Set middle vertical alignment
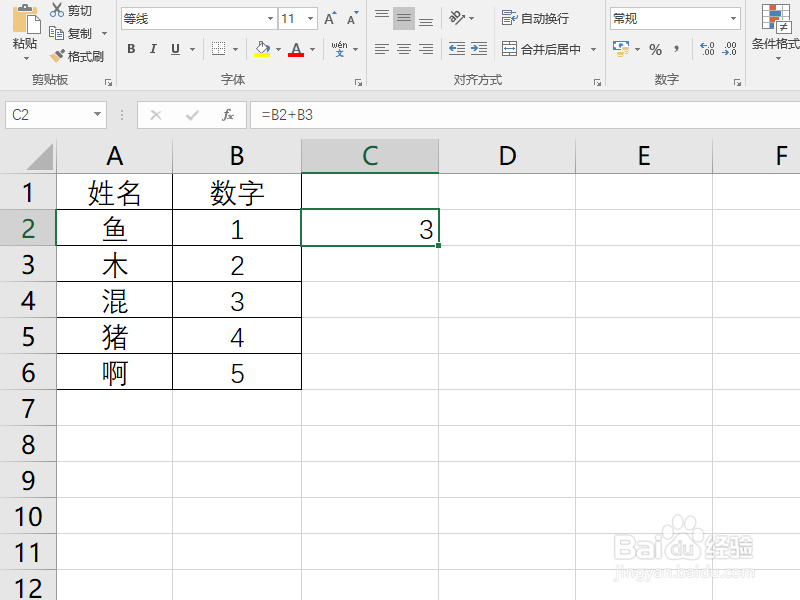Screen dimensions: 800x600 point(404,19)
